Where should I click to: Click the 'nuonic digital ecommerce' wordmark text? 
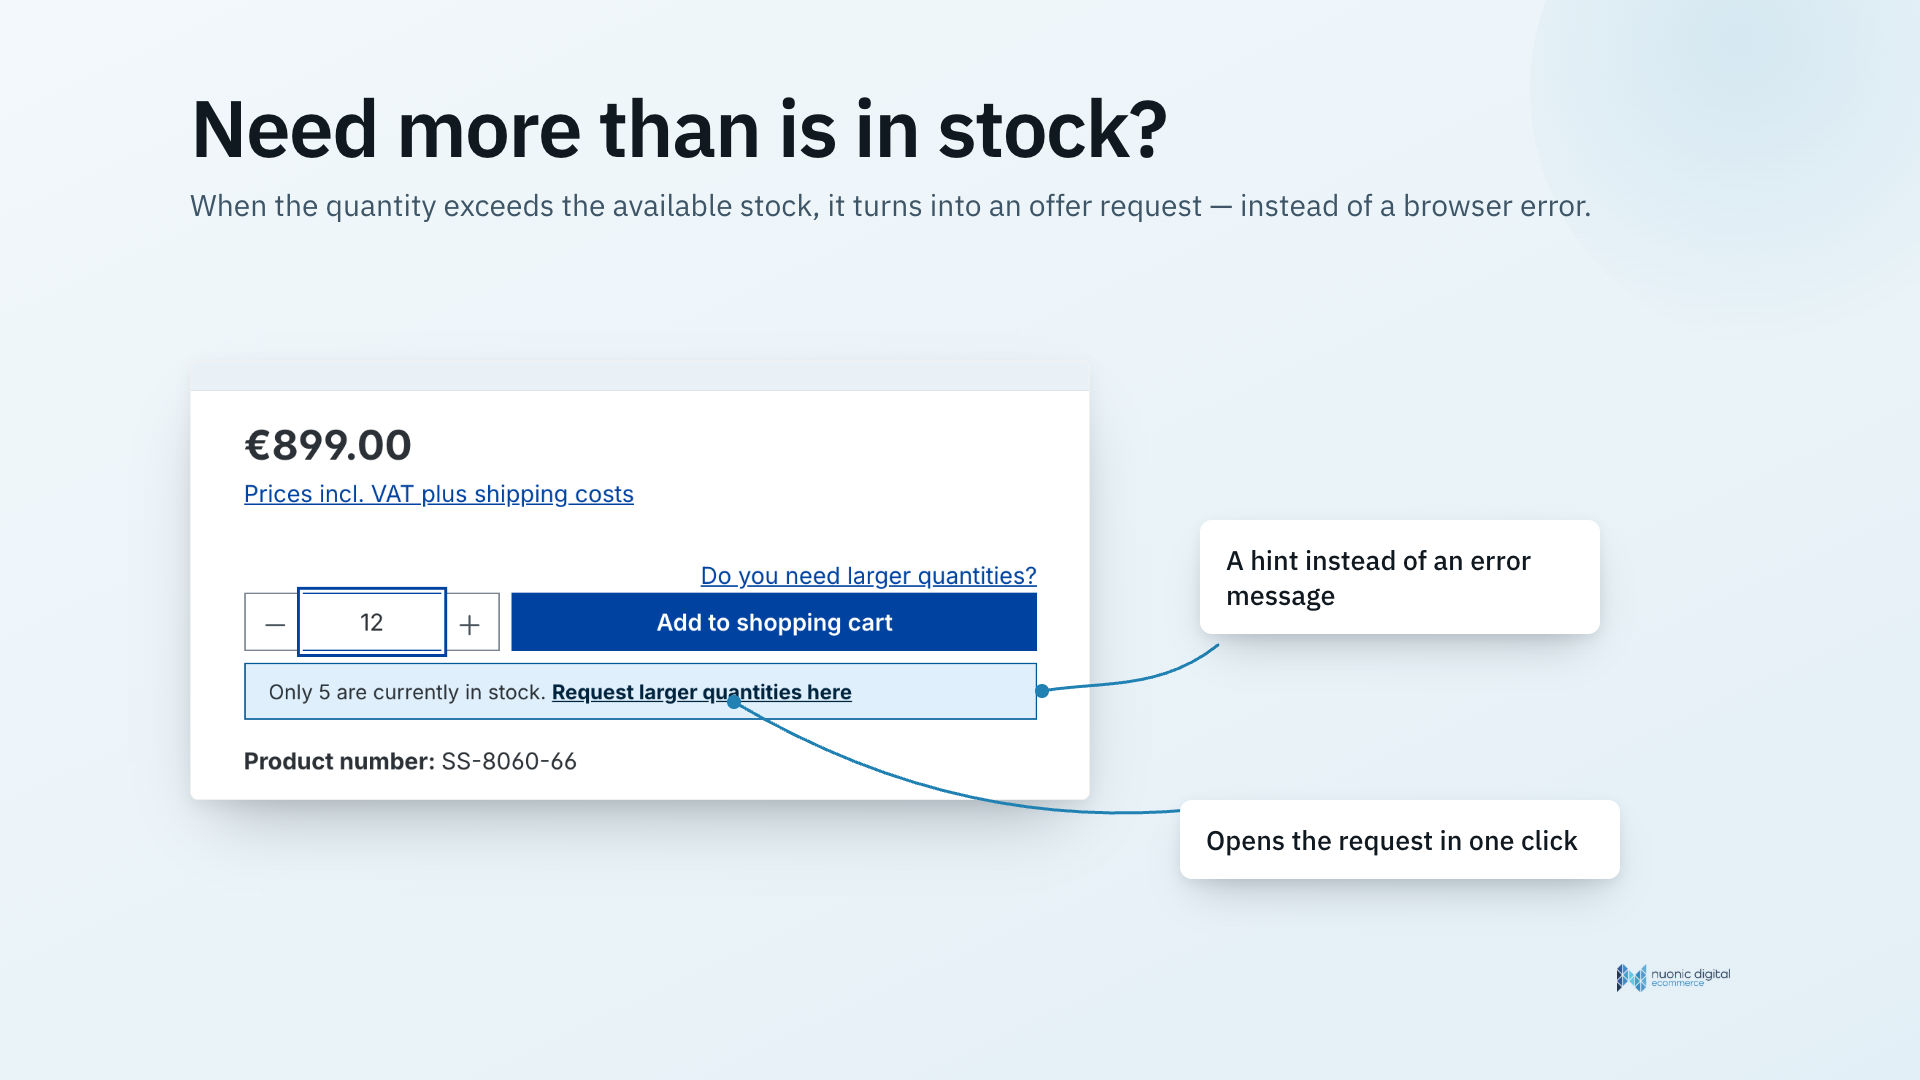point(1690,977)
